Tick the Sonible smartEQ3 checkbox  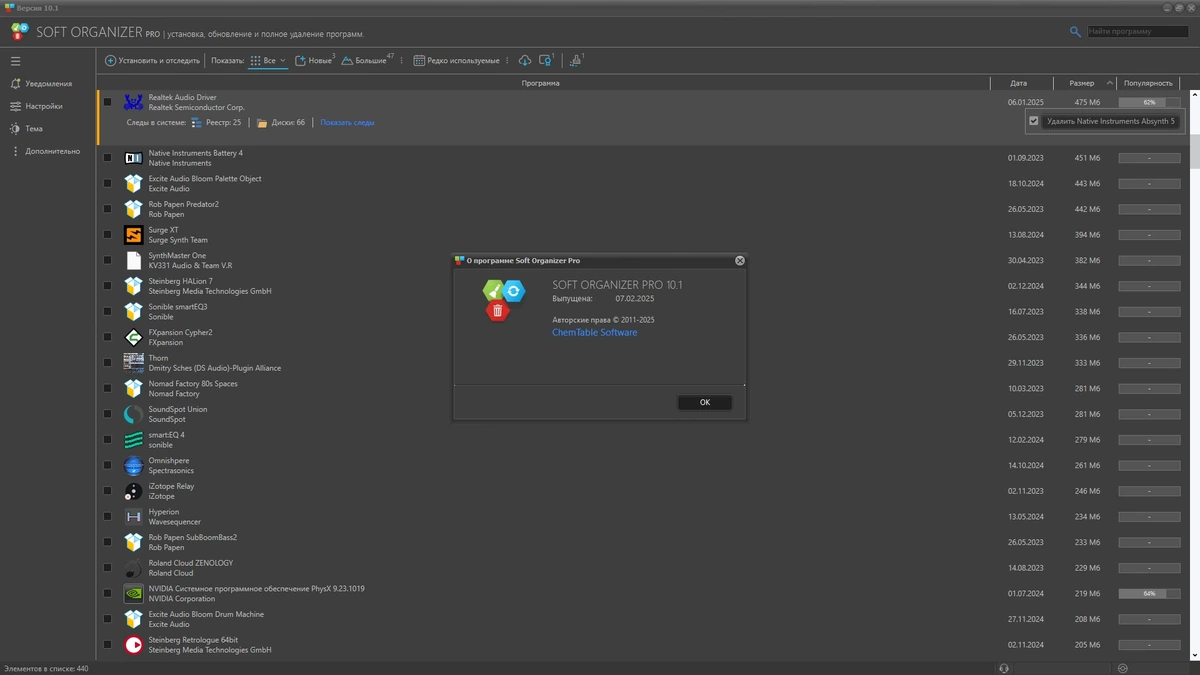coord(108,311)
